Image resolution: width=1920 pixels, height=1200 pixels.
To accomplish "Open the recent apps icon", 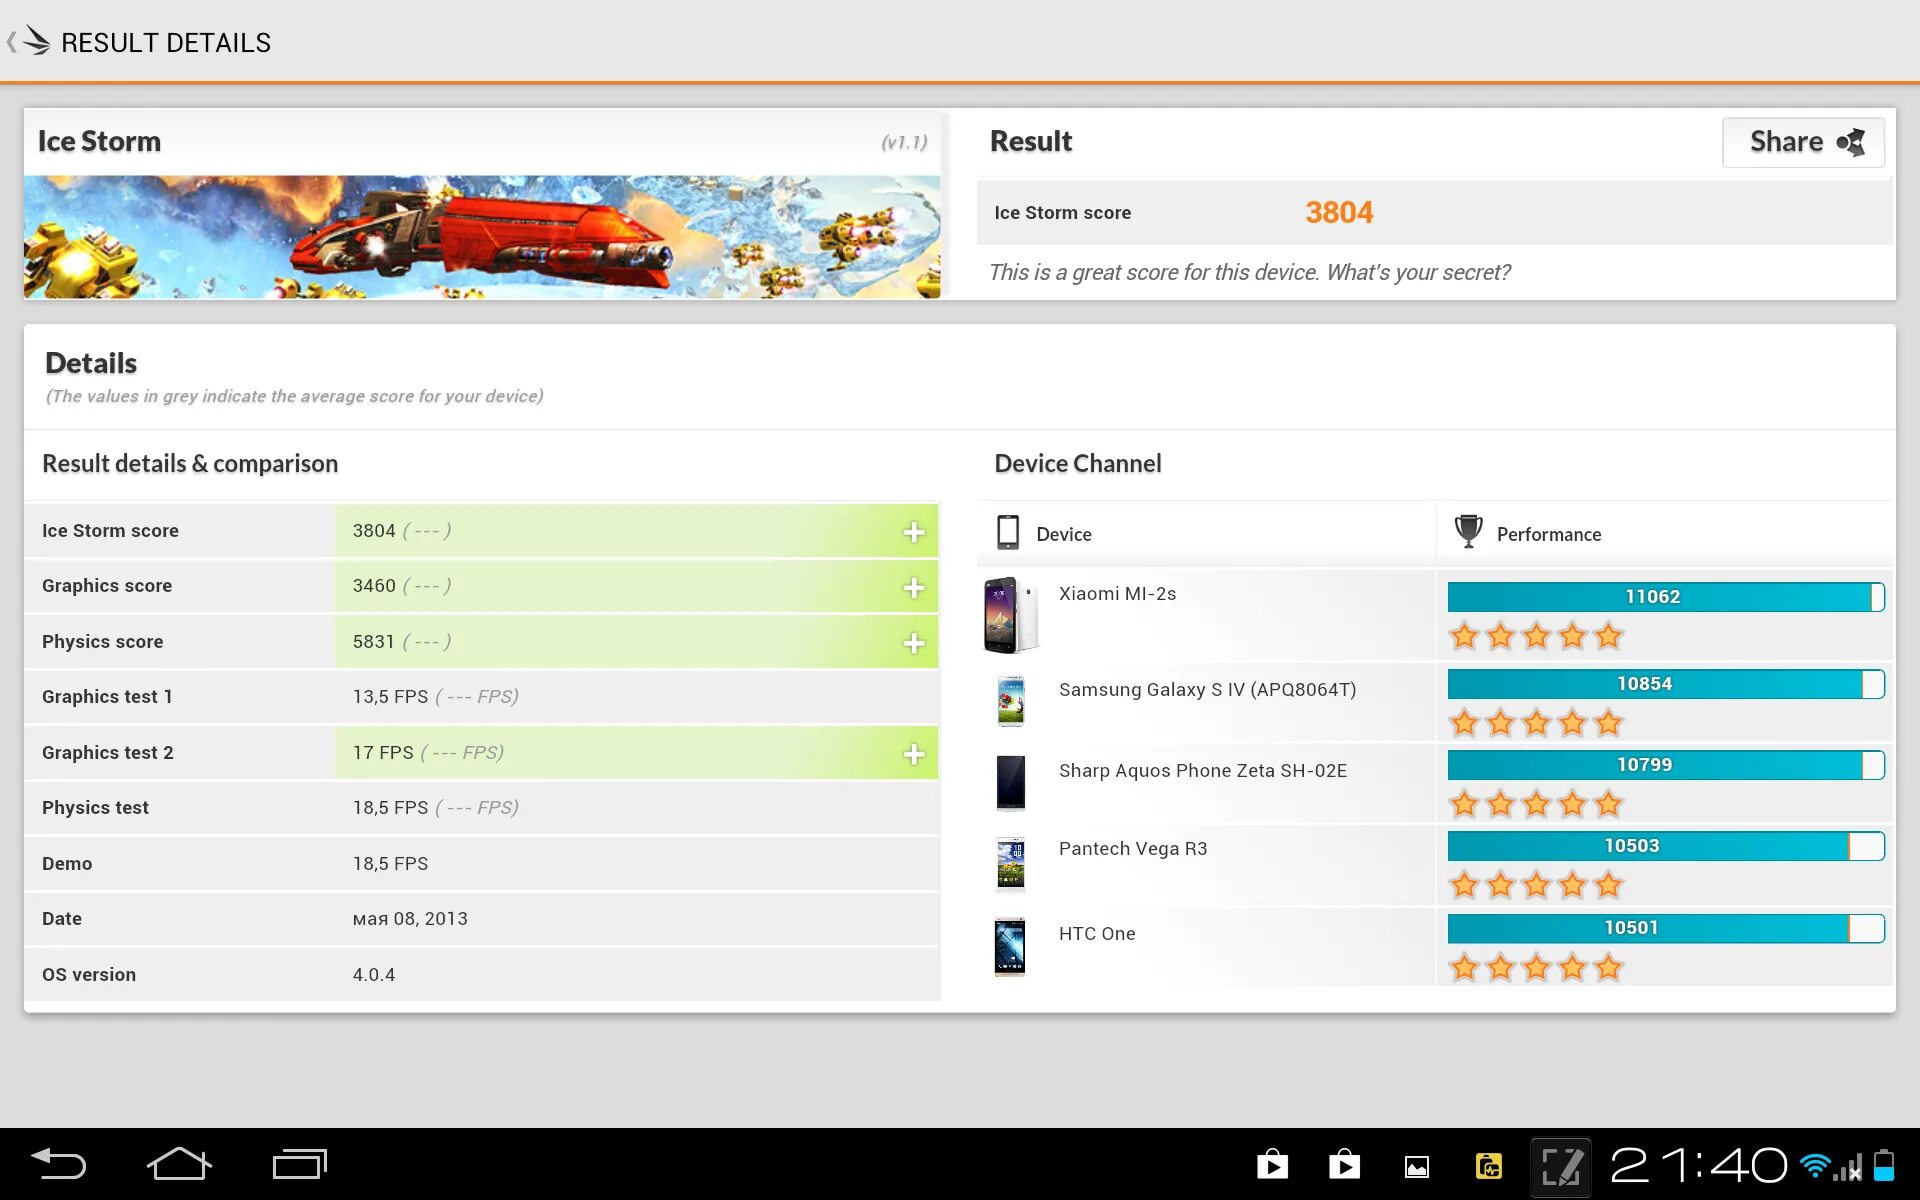I will click(299, 1164).
